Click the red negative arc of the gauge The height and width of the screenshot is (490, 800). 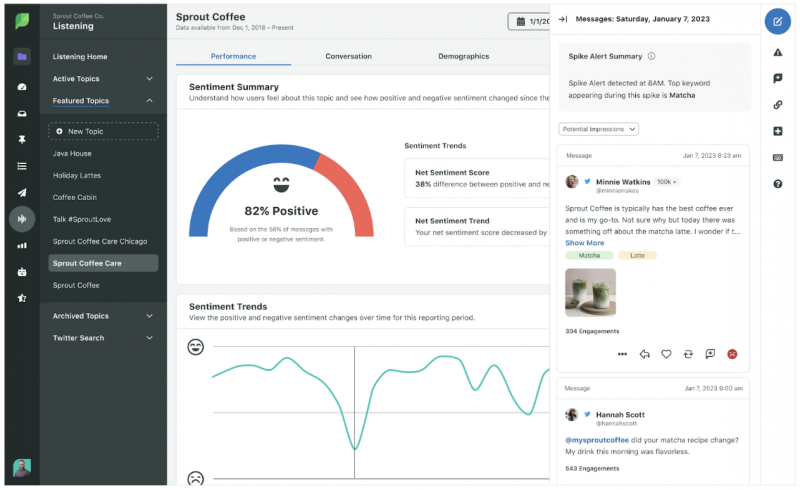pyautogui.click(x=352, y=191)
